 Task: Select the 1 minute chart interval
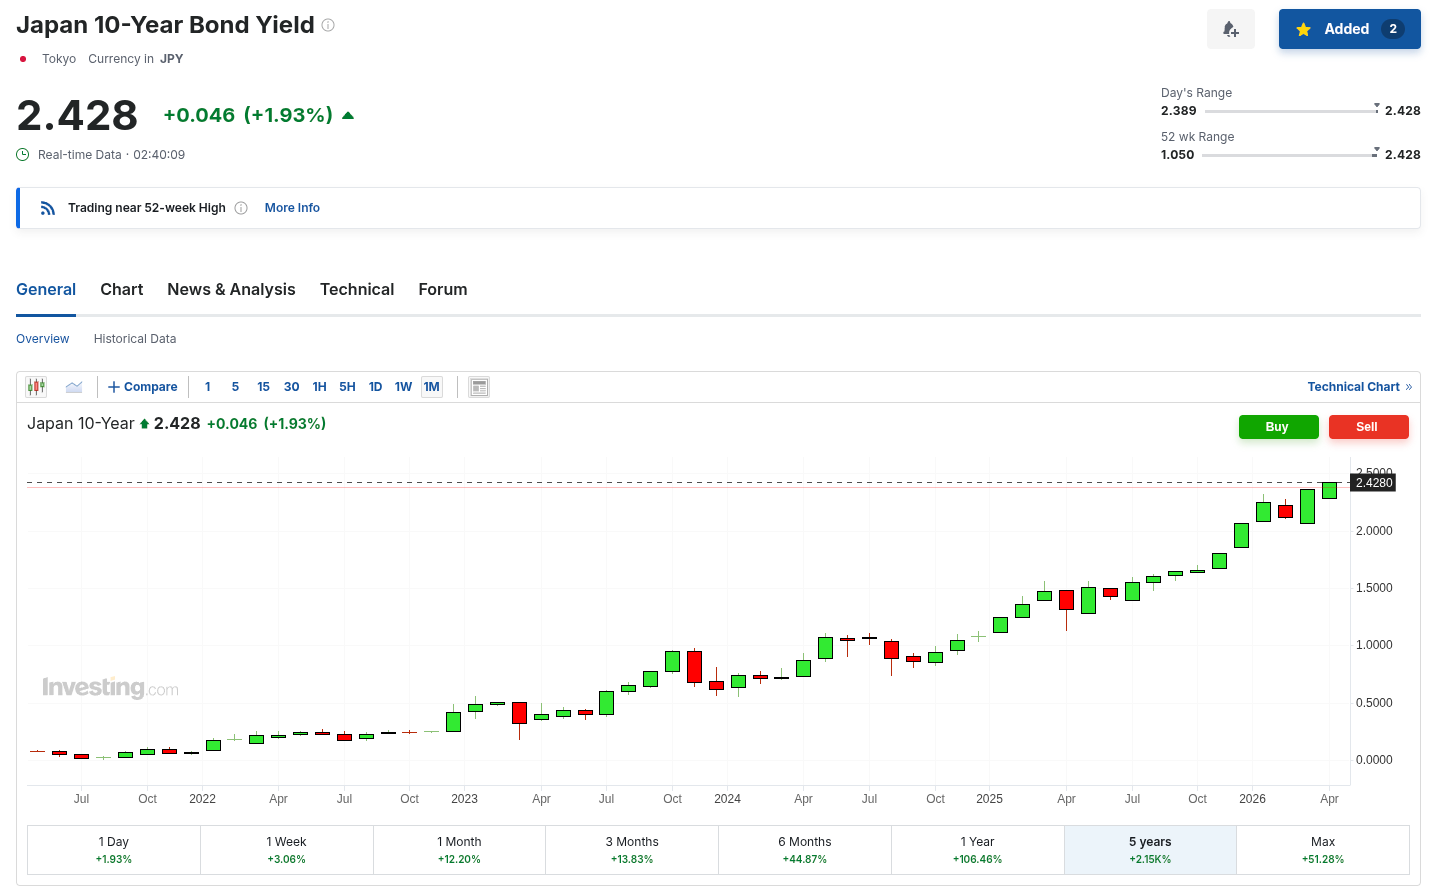(x=208, y=387)
